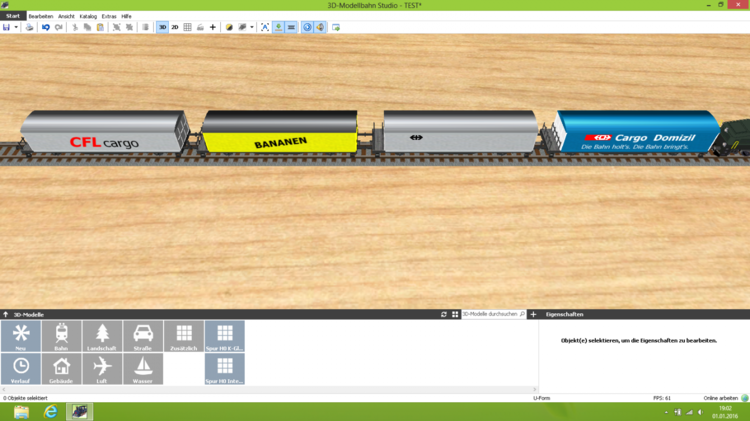Select the Spur H0 K-Gl... tile

pos(225,336)
